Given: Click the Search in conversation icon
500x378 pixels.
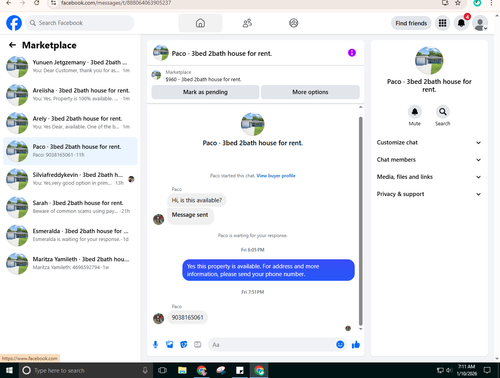Looking at the screenshot, I should pos(443,112).
